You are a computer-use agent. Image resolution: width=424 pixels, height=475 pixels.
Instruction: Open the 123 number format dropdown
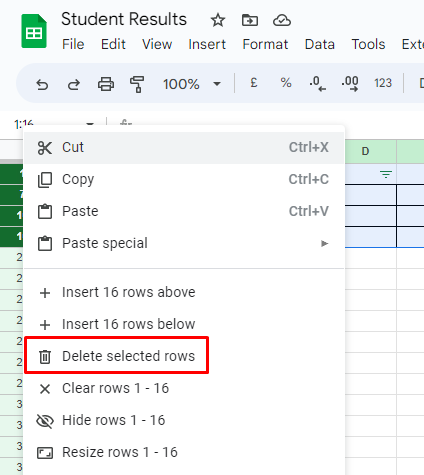(383, 83)
